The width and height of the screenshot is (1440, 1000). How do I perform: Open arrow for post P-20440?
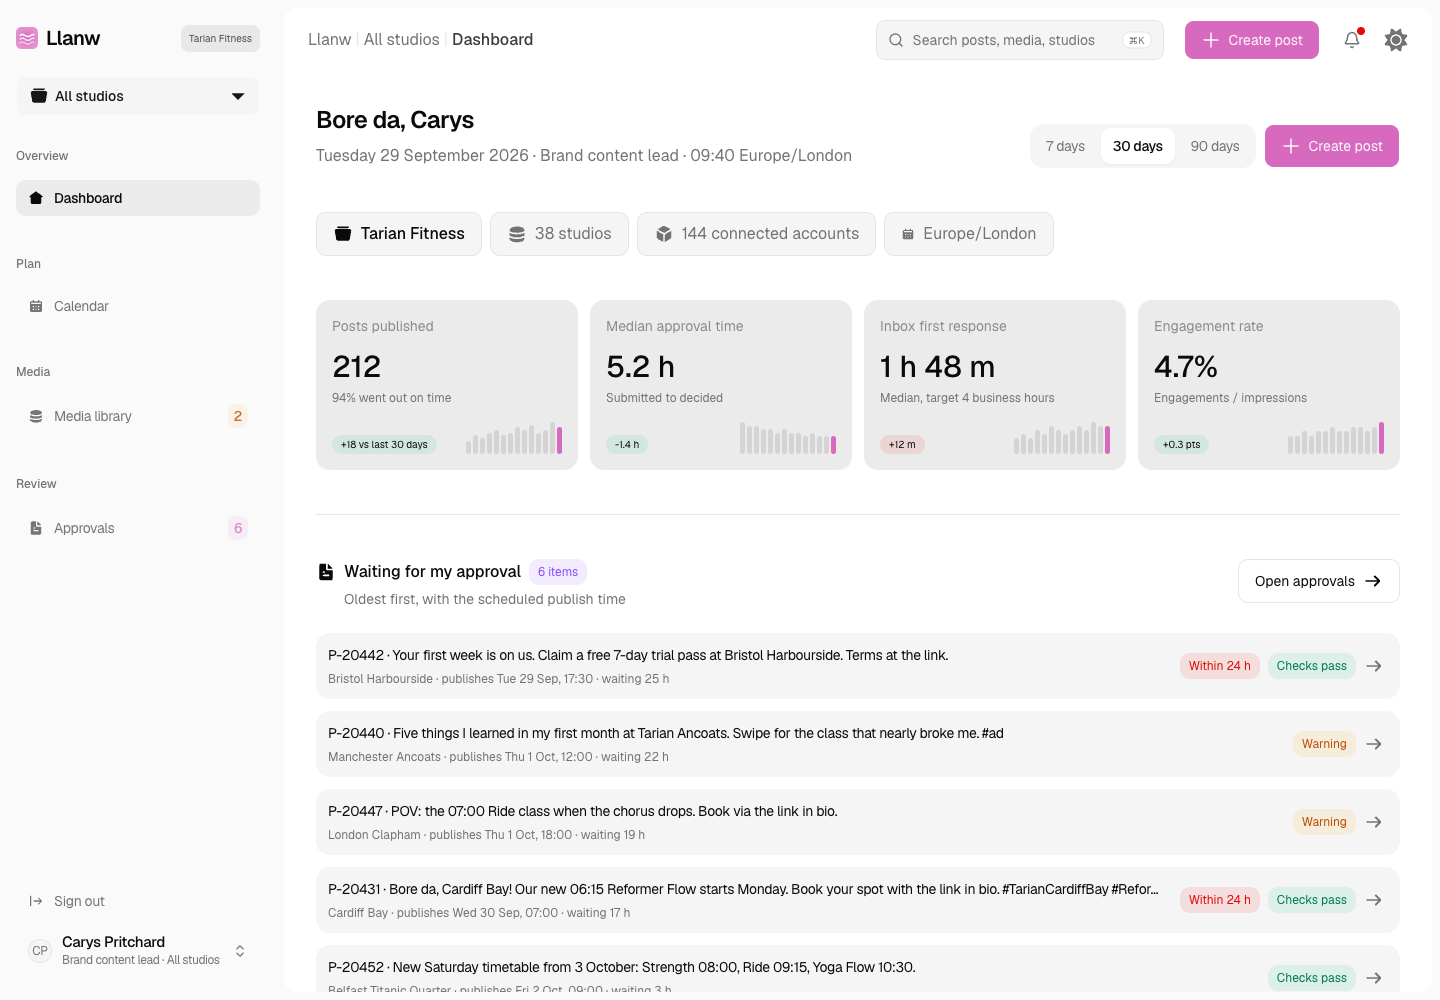(x=1374, y=744)
